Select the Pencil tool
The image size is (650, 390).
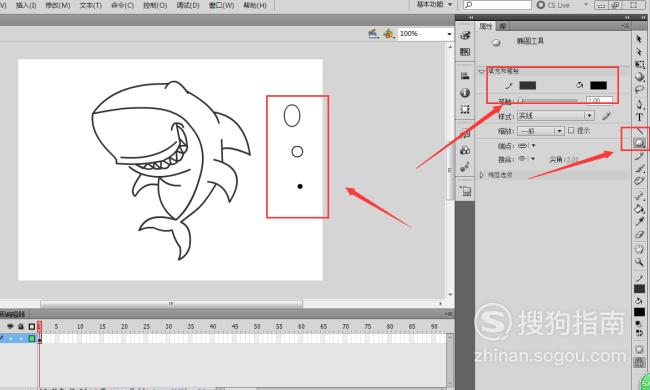(x=639, y=156)
